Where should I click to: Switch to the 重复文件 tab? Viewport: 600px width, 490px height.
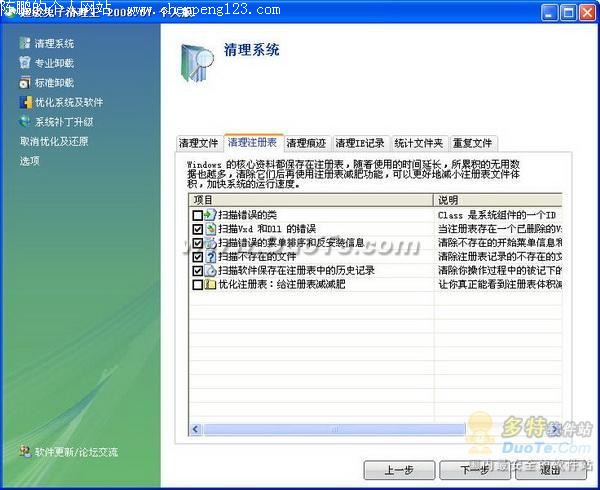pyautogui.click(x=472, y=143)
